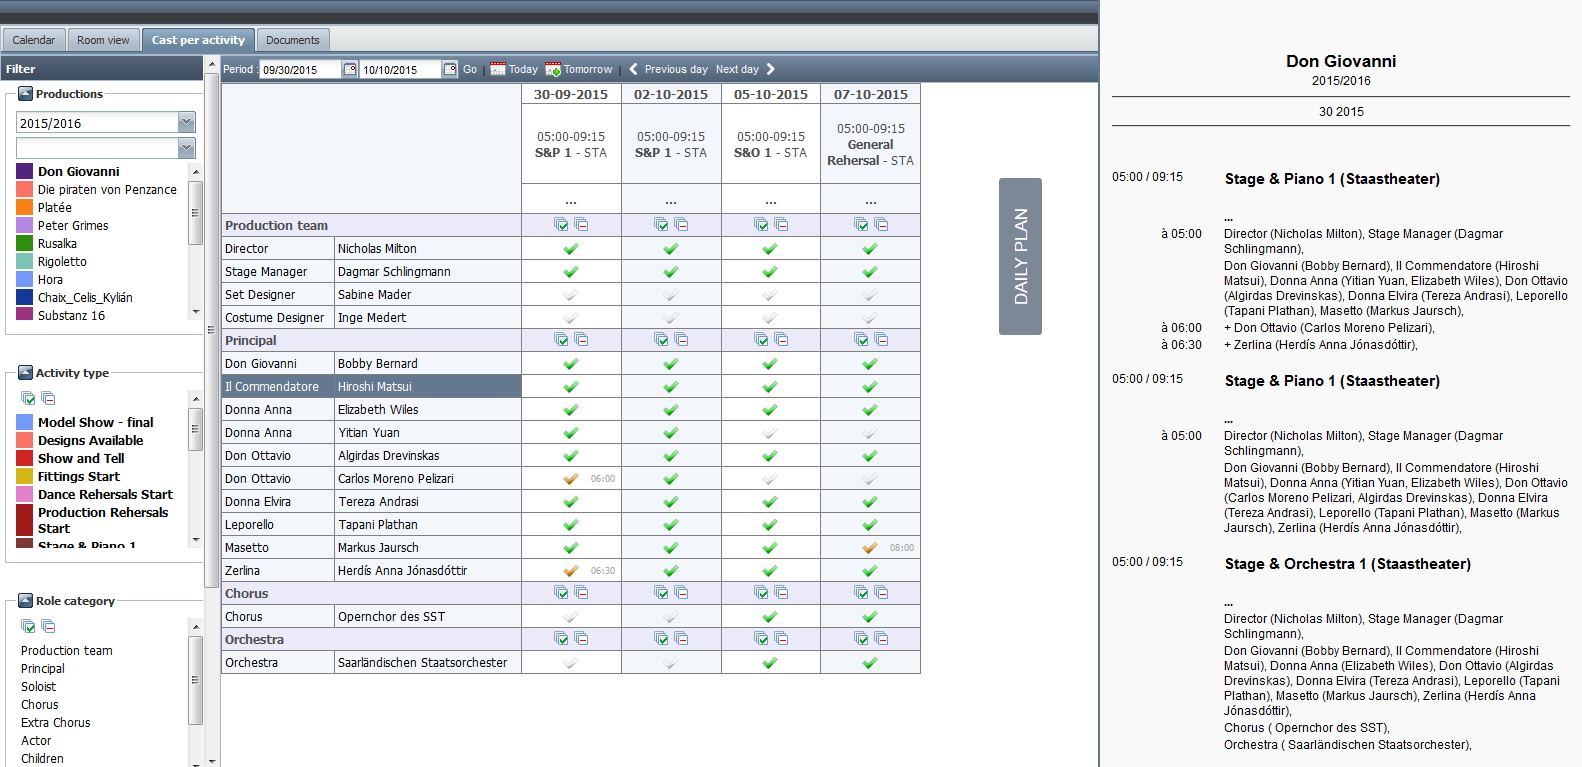The height and width of the screenshot is (767, 1582).
Task: Deselect all role categories icon
Action: pos(48,626)
